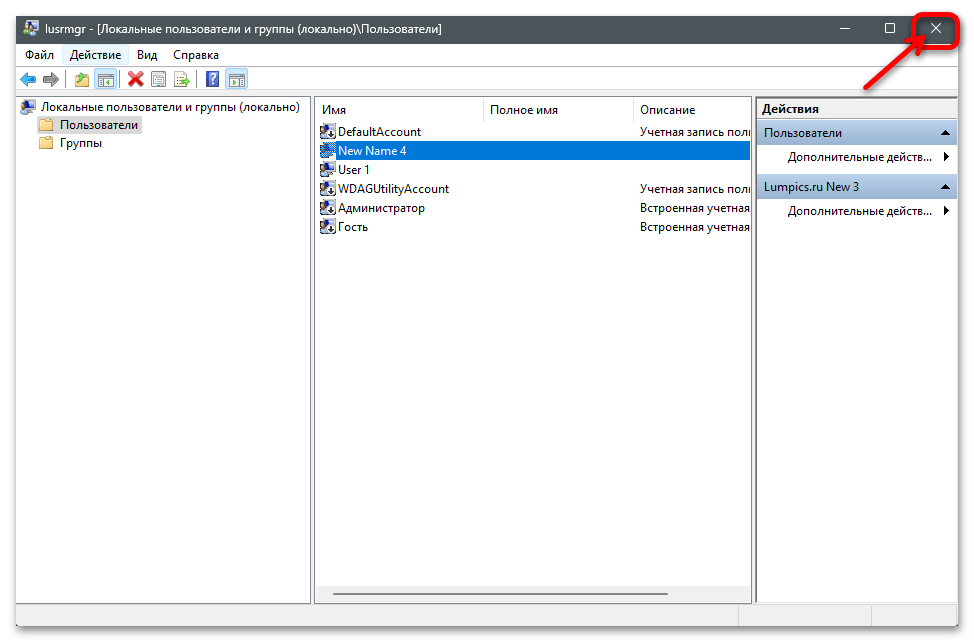
Task: Sort by the Имя column header
Action: click(x=399, y=110)
